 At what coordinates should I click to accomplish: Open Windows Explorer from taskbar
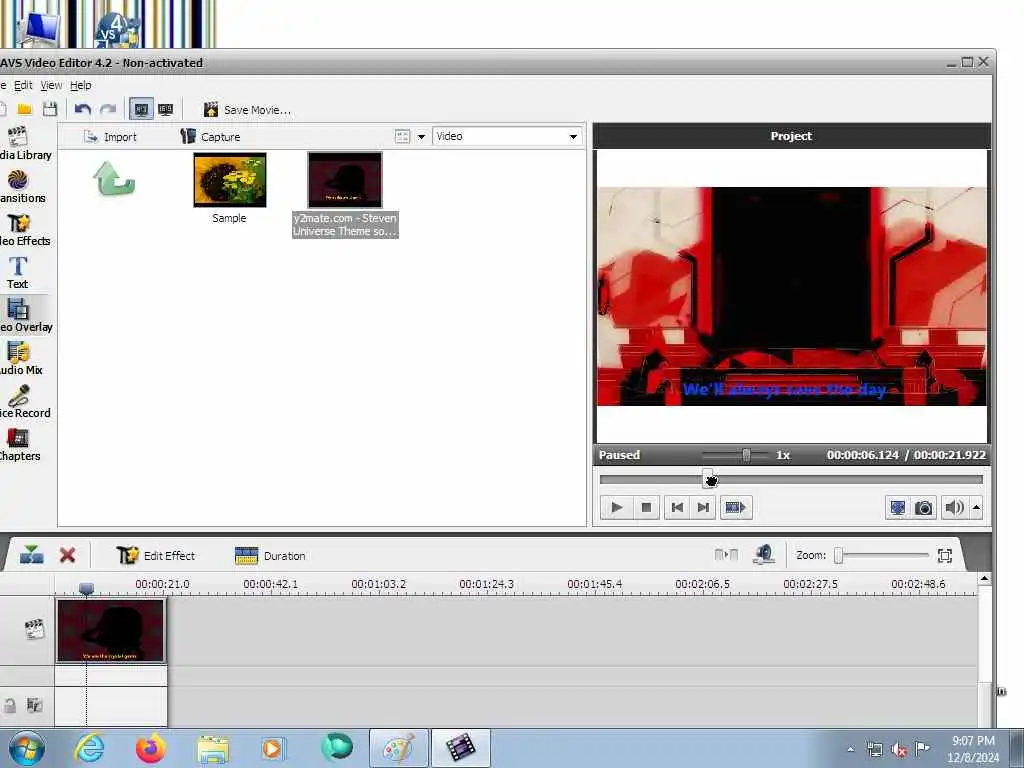pos(213,748)
